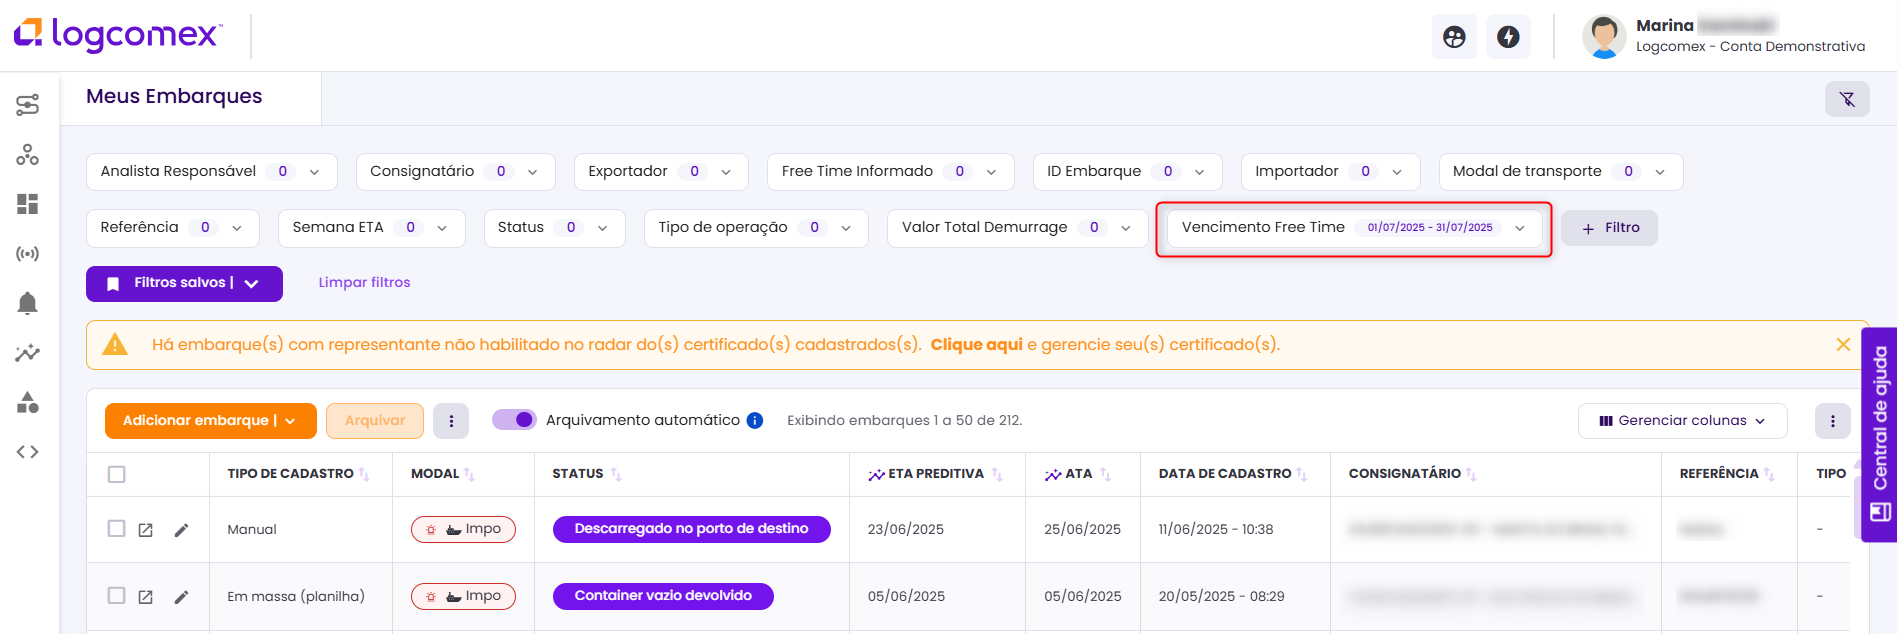Viewport: 1899px width, 634px height.
Task: Select the Meus Embarques tab
Action: 174,97
